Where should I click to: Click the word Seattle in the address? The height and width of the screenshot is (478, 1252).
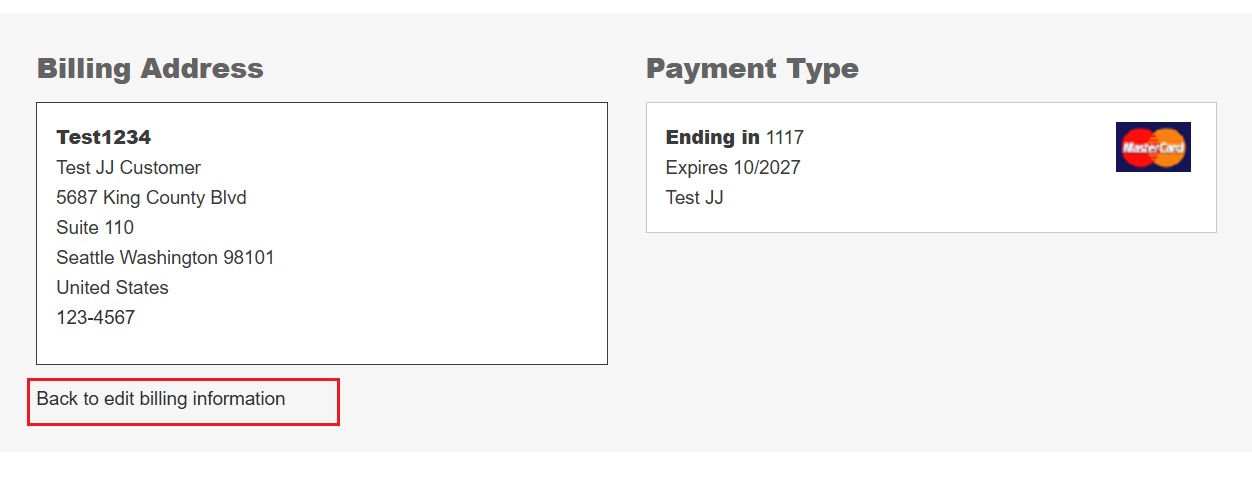pyautogui.click(x=85, y=258)
